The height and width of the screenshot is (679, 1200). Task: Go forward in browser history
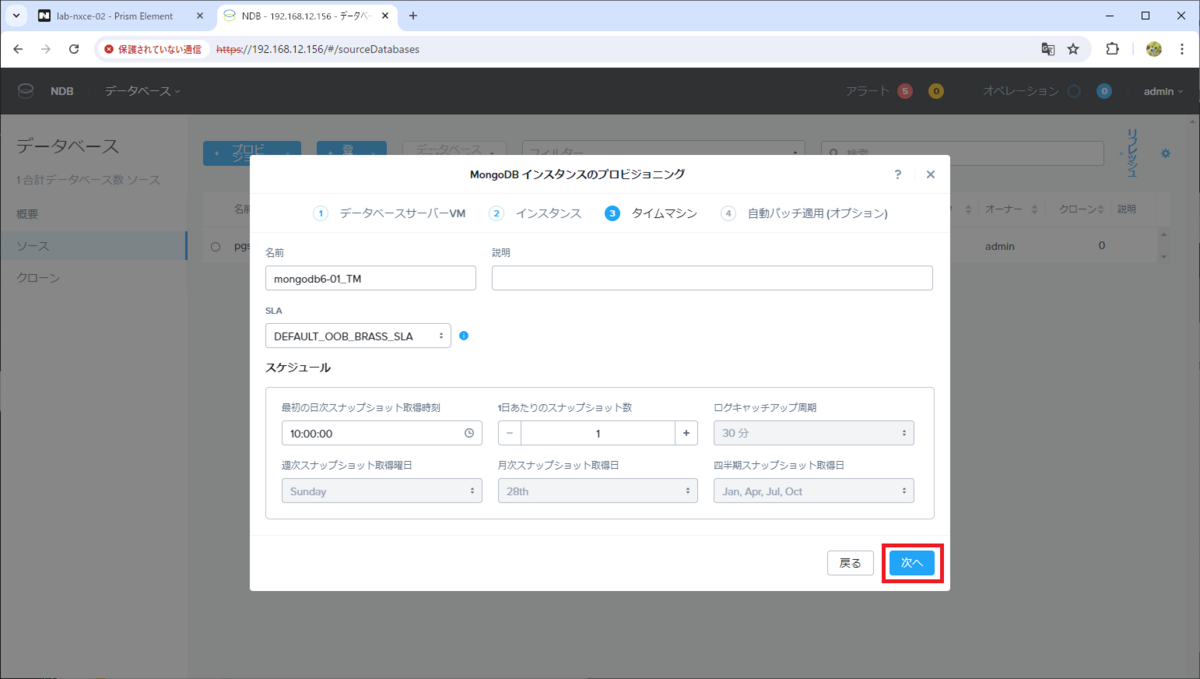(46, 48)
